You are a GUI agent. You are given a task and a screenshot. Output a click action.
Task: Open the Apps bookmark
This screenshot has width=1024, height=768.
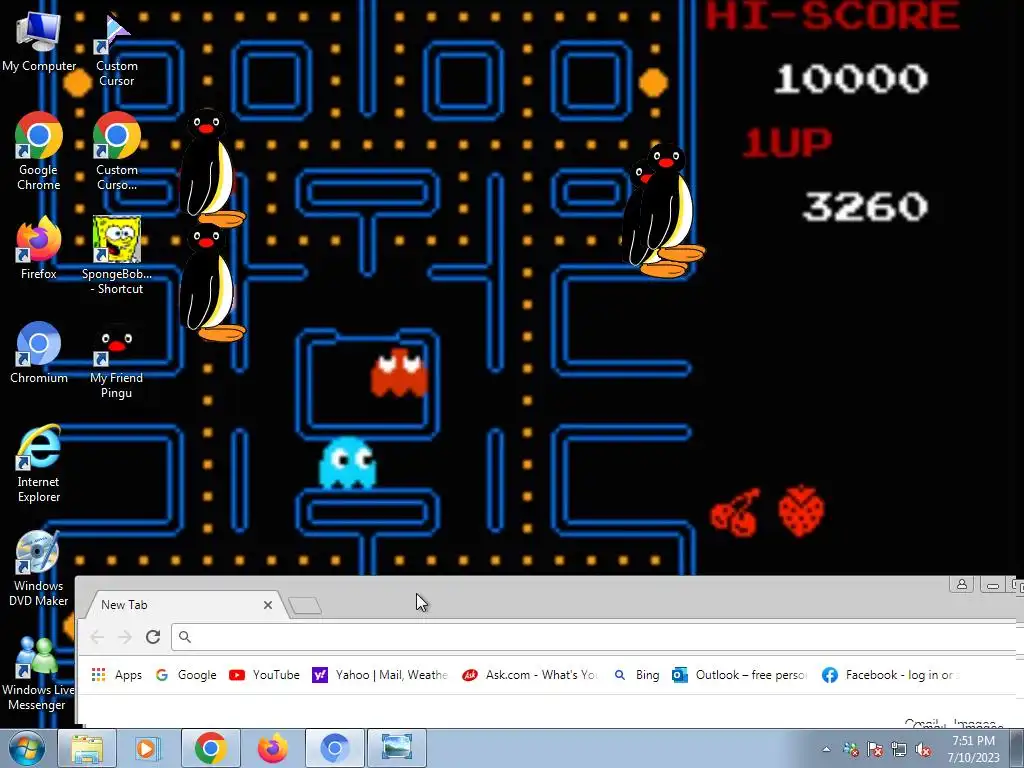point(117,675)
